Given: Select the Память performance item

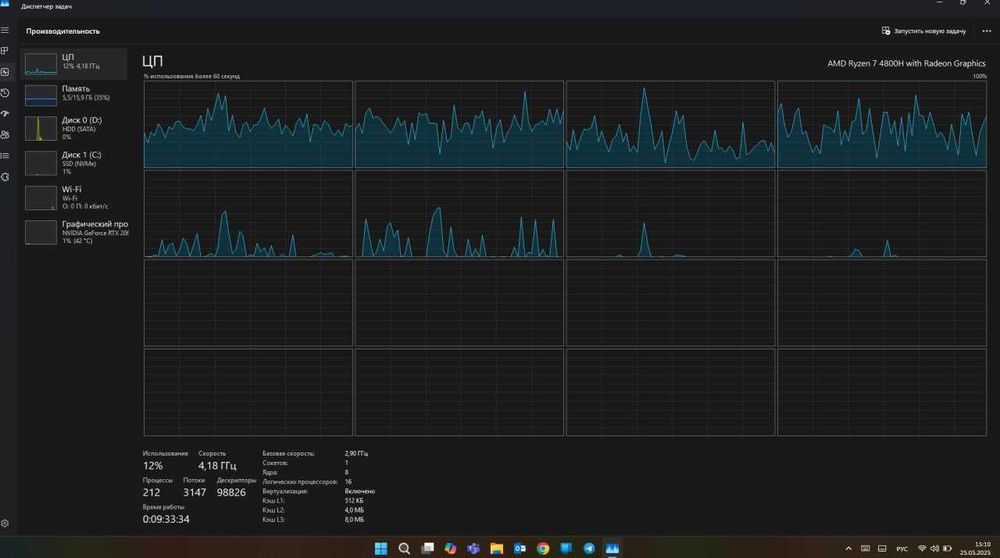Looking at the screenshot, I should point(75,94).
